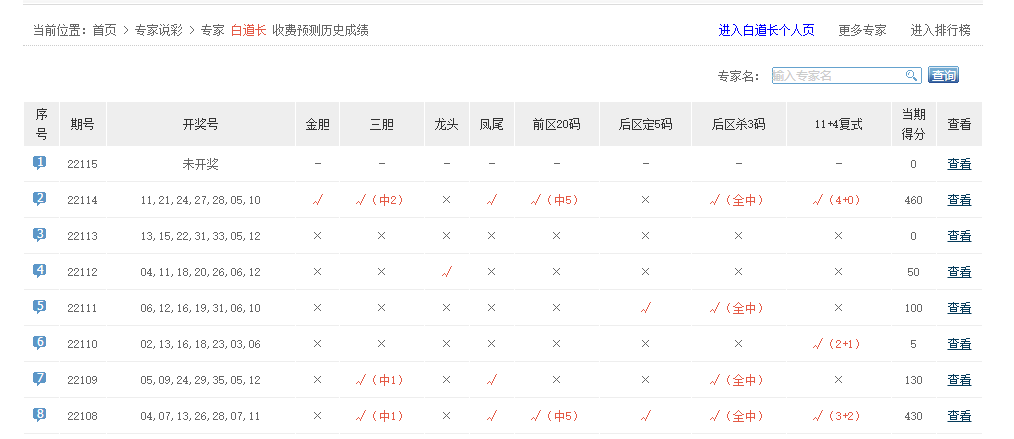
Task: Select 进入排行榜 in top navigation
Action: (940, 30)
